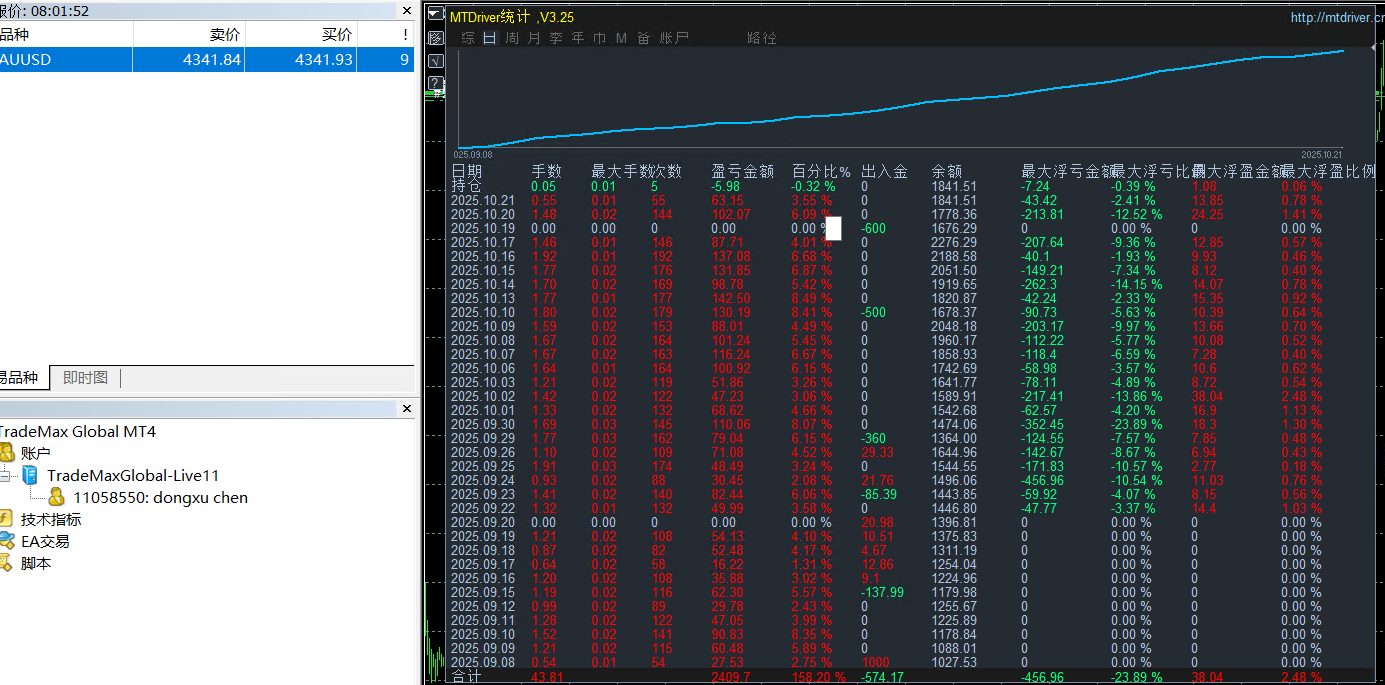Open the http://mtdriver.cn link
This screenshot has height=685, width=1385.
1337,17
